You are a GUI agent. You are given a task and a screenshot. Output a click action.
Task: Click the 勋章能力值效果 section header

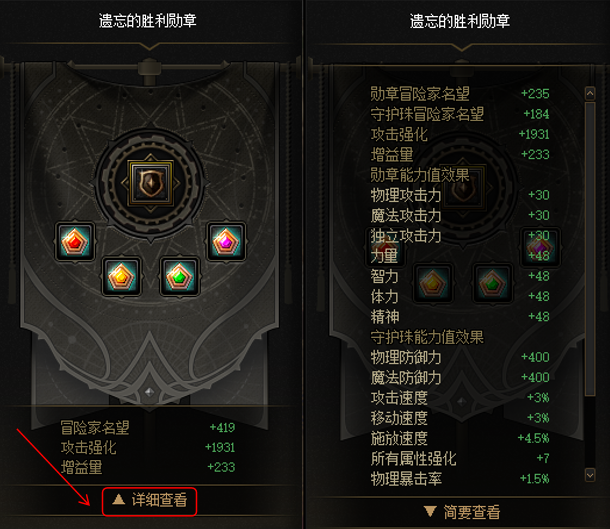pyautogui.click(x=420, y=175)
